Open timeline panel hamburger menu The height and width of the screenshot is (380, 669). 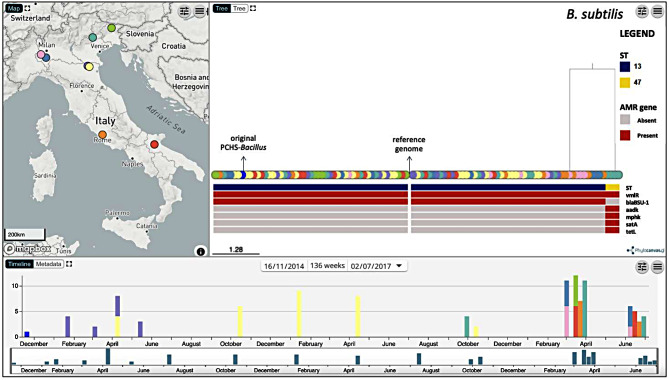657,267
